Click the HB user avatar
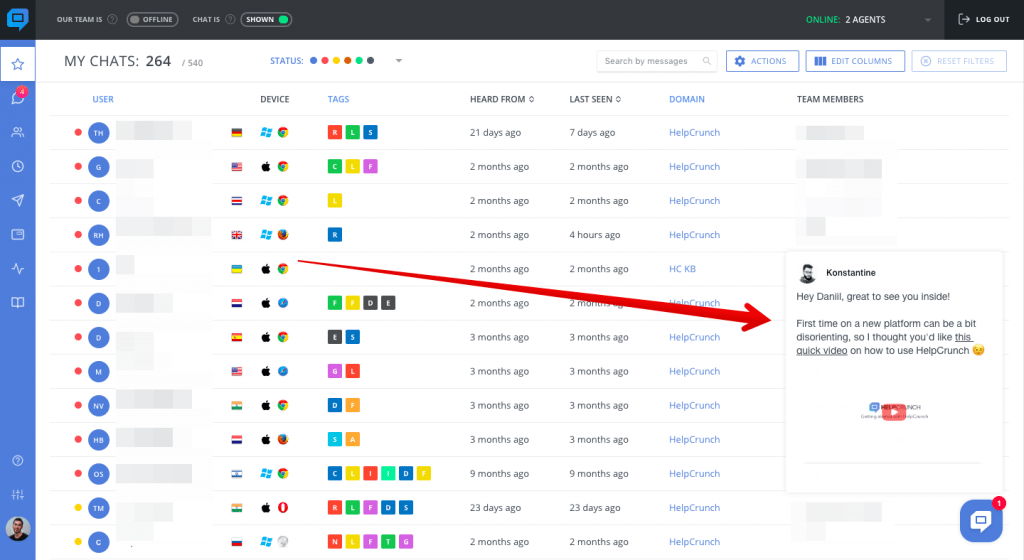The image size is (1024, 560). (99, 439)
